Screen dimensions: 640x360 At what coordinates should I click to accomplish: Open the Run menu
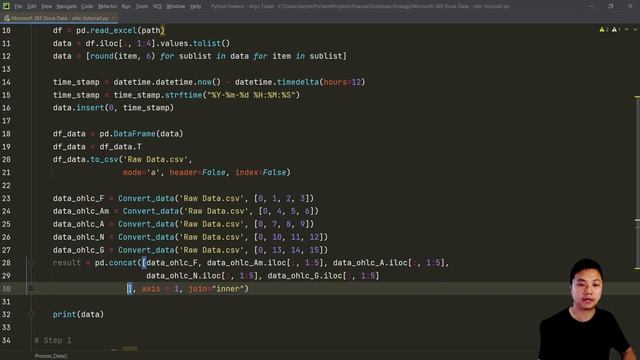tap(126, 7)
